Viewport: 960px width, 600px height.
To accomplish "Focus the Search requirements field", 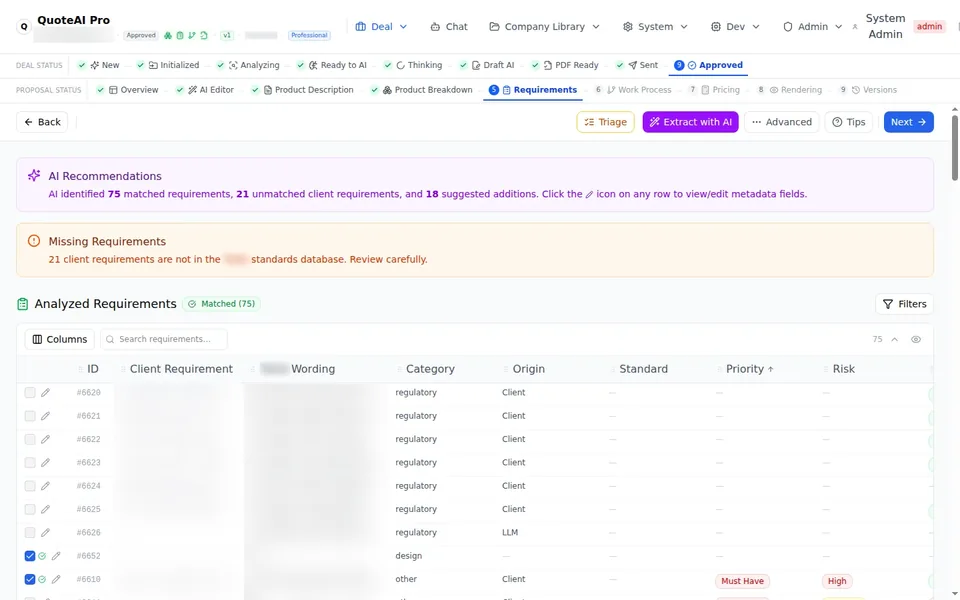I will (x=164, y=339).
